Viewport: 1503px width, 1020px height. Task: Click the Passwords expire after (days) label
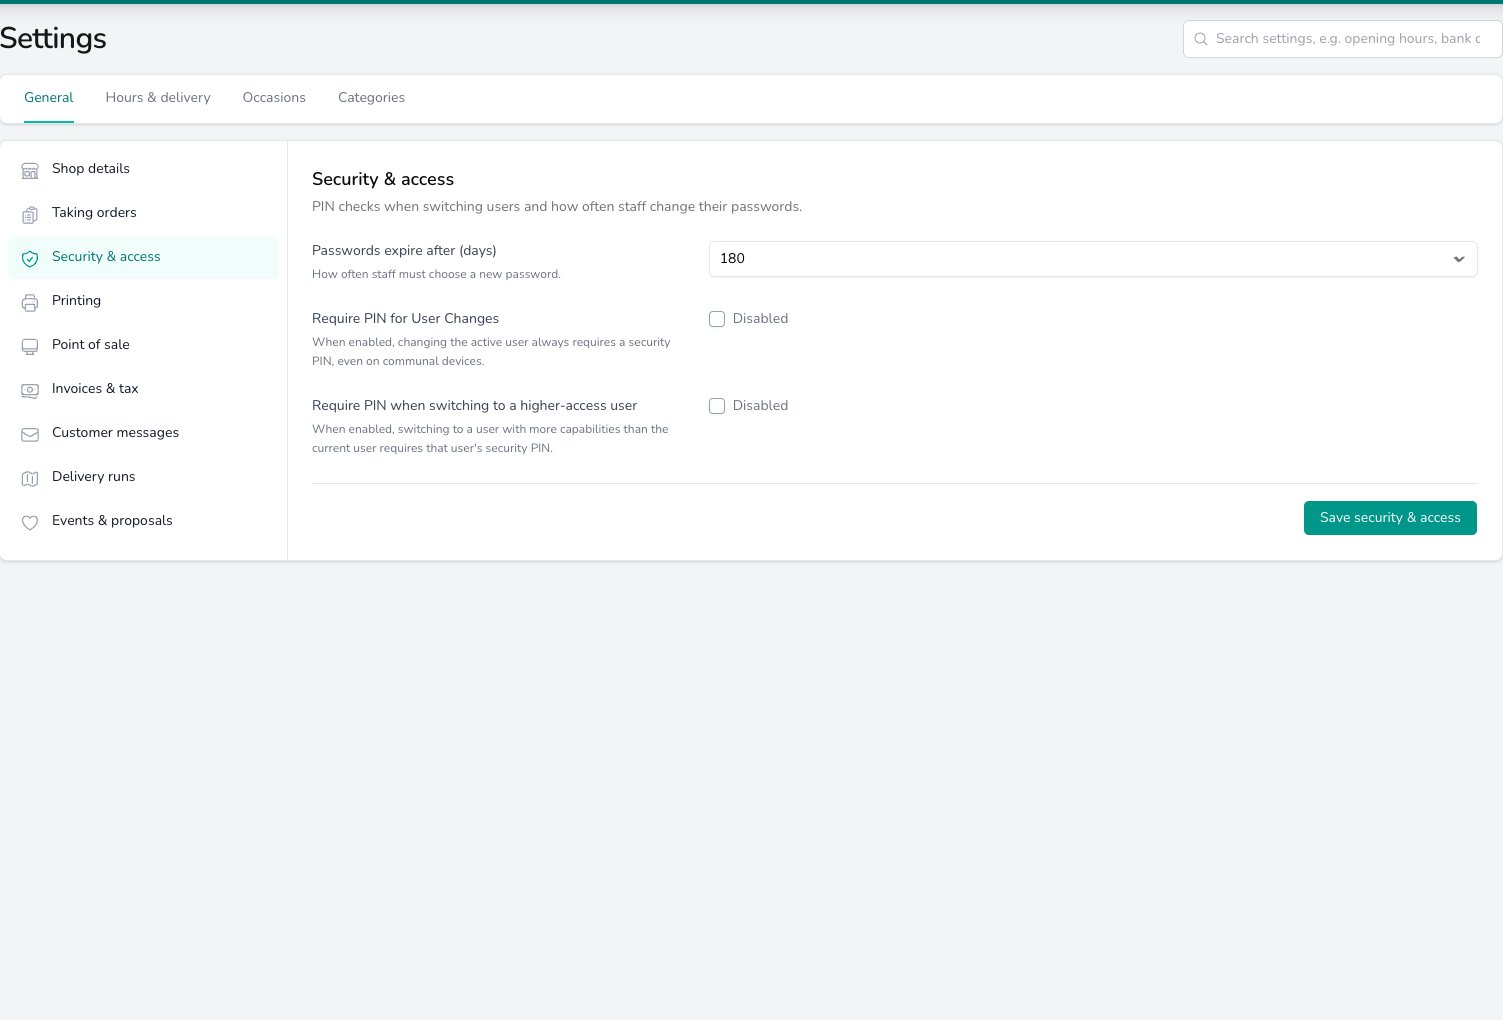[x=404, y=250]
